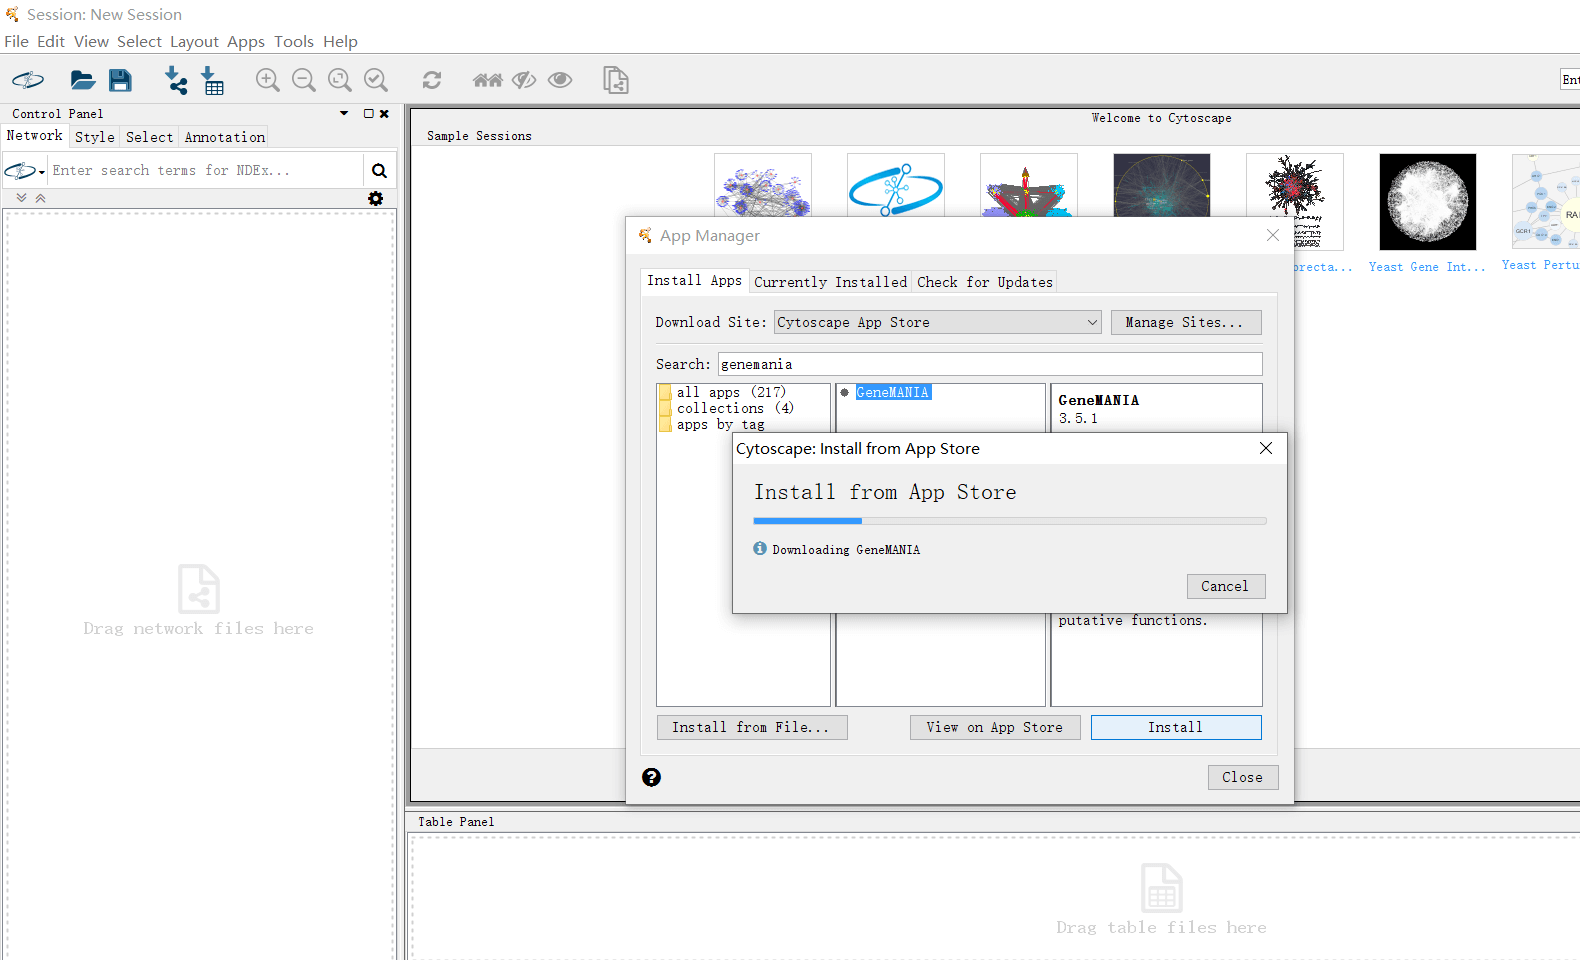Hide selected nodes and edges icon

pyautogui.click(x=524, y=80)
